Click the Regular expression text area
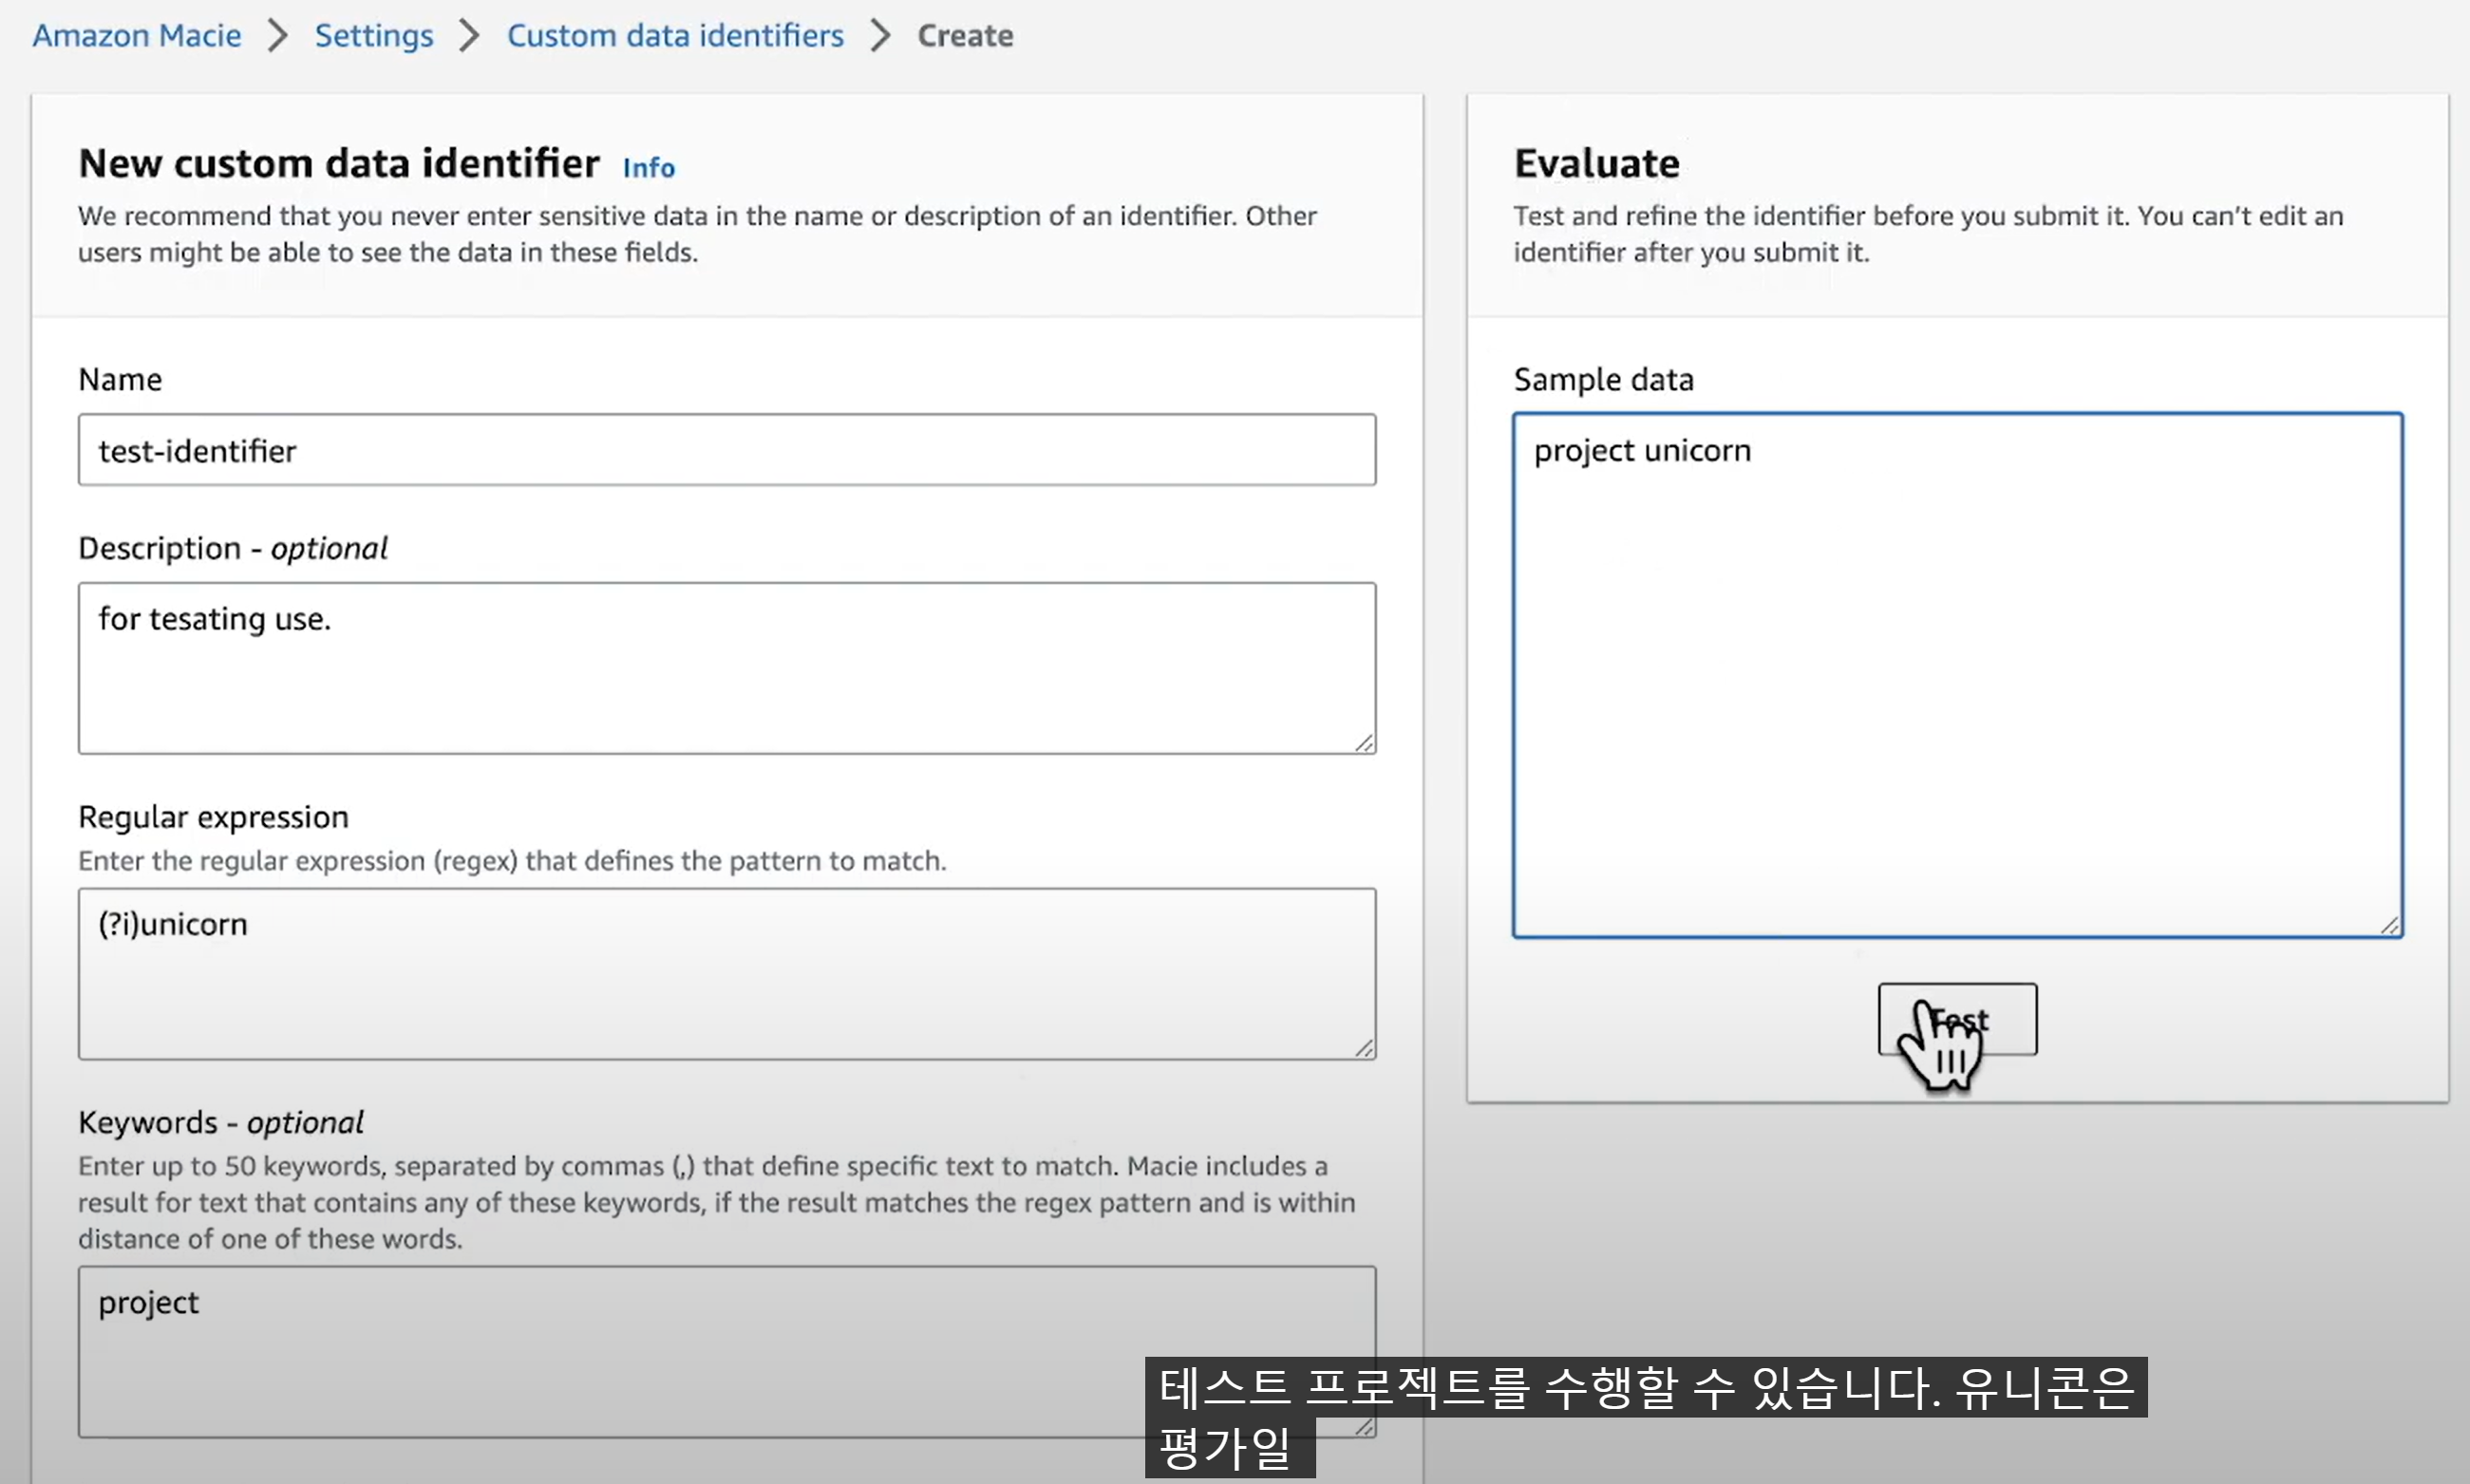Image resolution: width=2470 pixels, height=1484 pixels. point(726,973)
